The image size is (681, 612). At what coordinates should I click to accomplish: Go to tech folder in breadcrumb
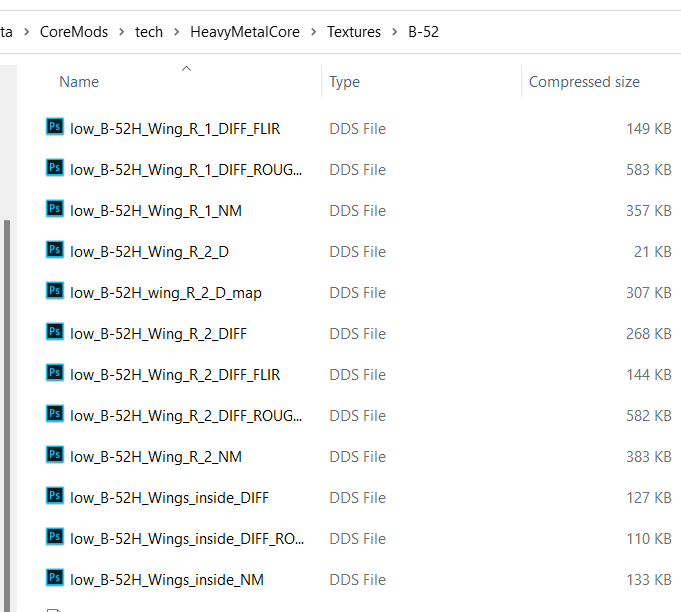coord(149,32)
